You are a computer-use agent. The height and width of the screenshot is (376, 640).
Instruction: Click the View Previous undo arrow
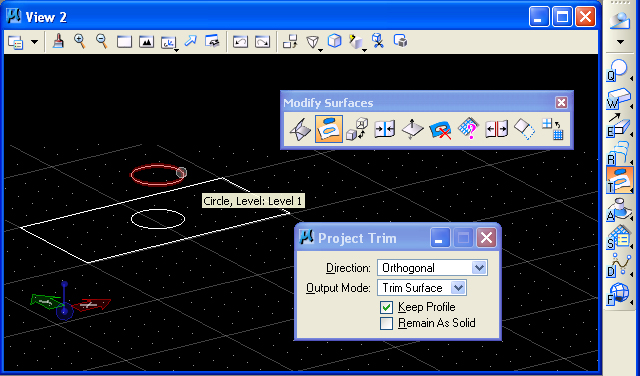coord(240,42)
